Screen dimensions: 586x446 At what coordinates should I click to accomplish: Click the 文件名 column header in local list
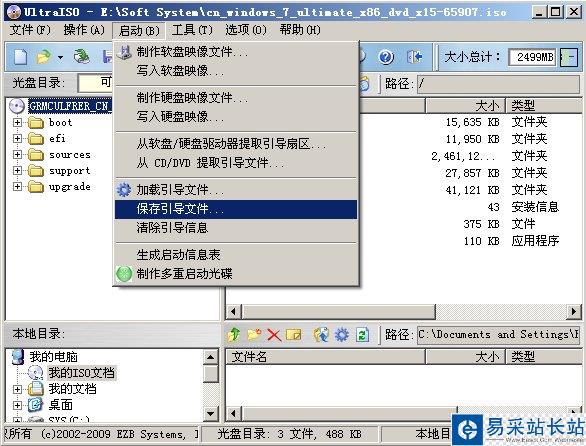coord(325,357)
